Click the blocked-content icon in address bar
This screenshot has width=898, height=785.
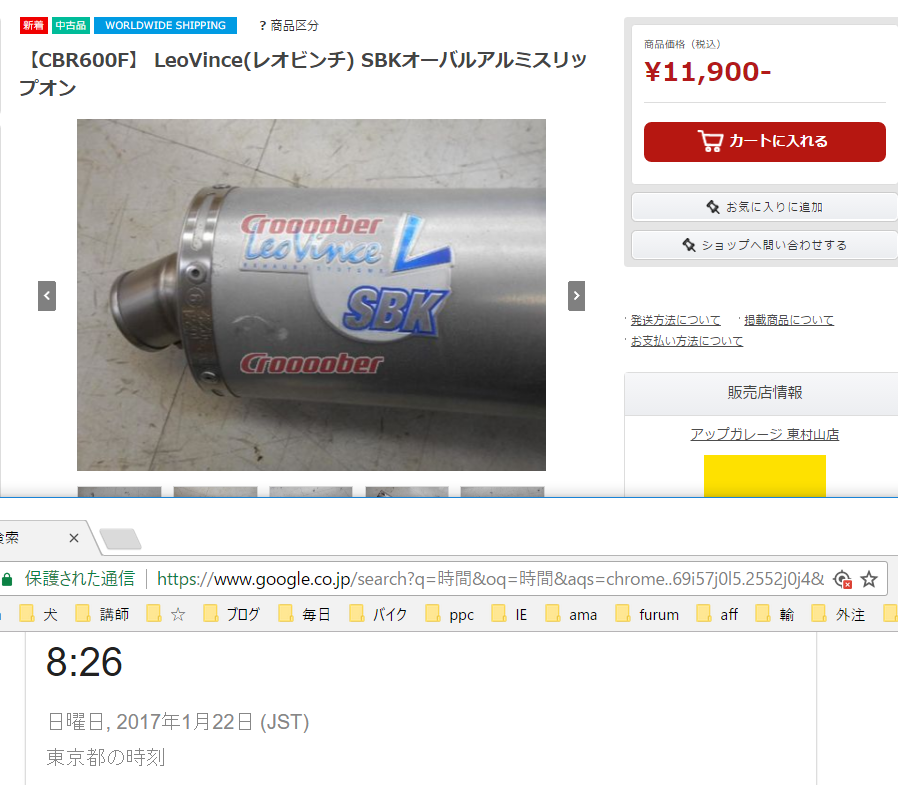(842, 579)
